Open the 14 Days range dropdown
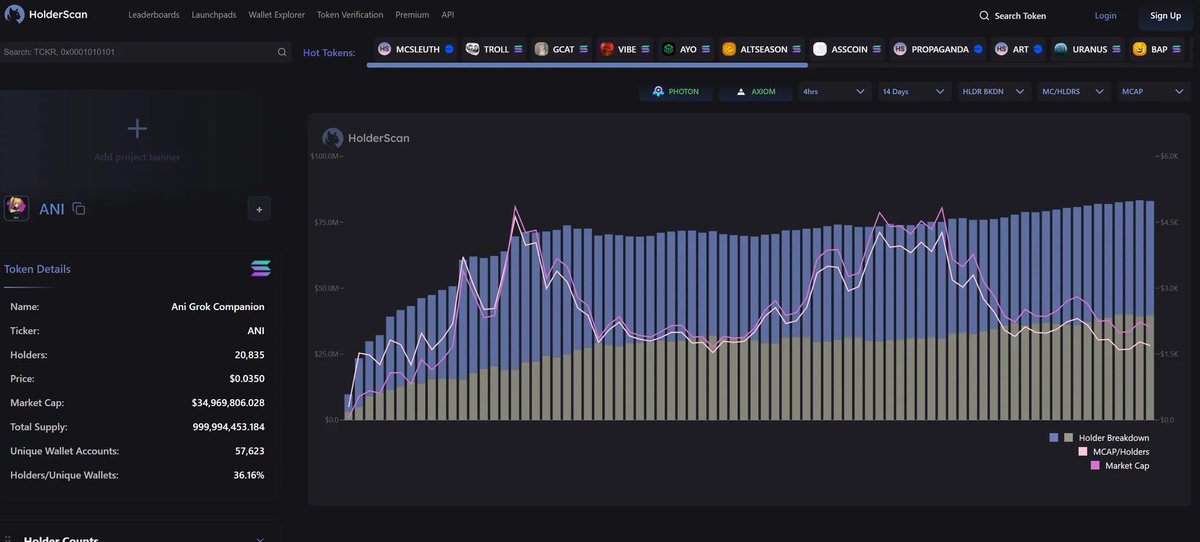1200x542 pixels. click(914, 91)
